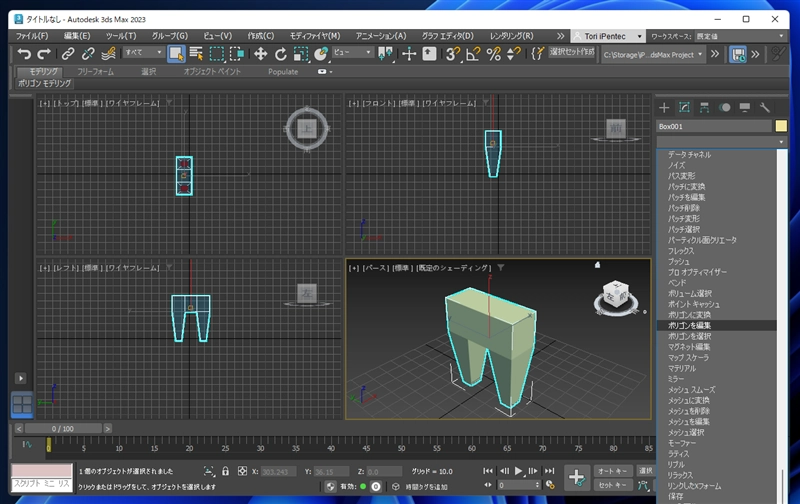Open the アニメーション(A) menu
This screenshot has width=800, height=504.
[381, 36]
